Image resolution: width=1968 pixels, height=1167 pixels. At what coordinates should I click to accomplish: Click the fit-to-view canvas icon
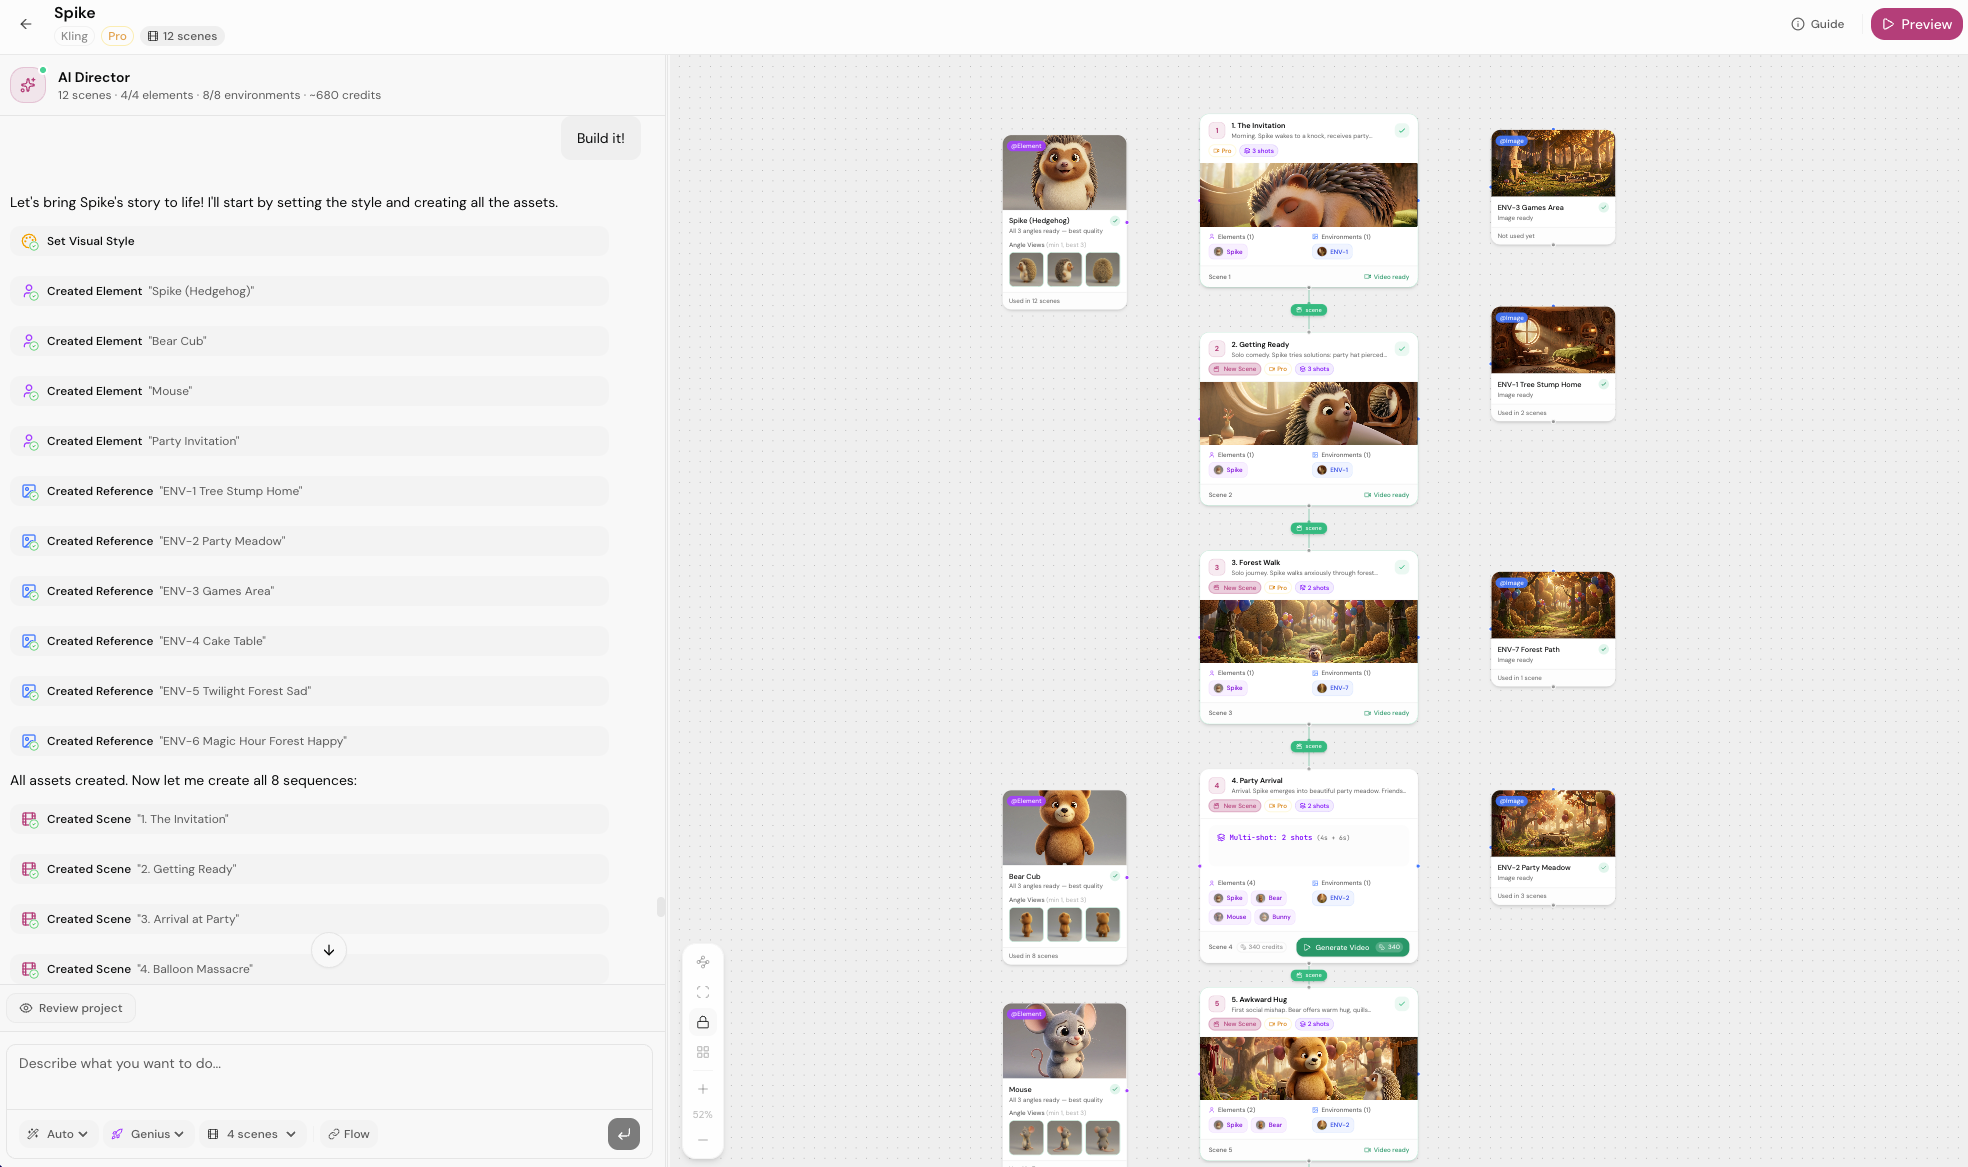703,992
